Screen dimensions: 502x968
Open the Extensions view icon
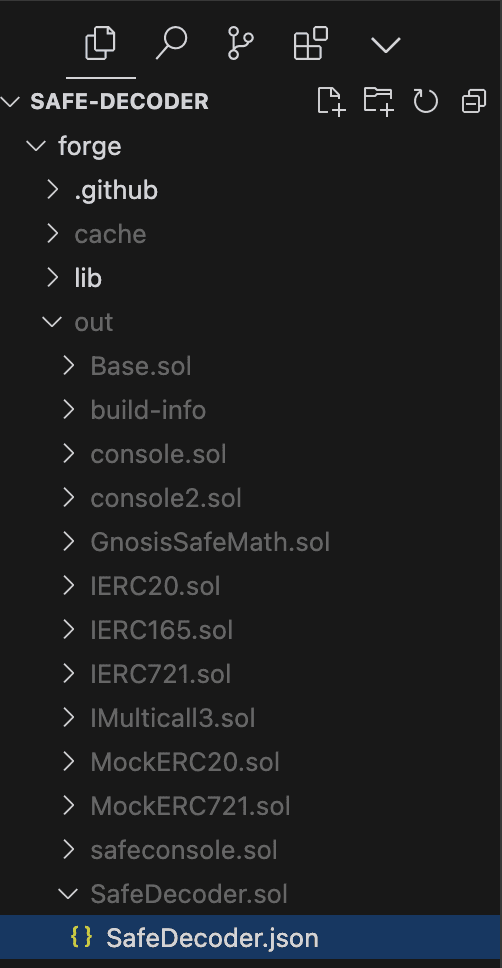tap(311, 44)
